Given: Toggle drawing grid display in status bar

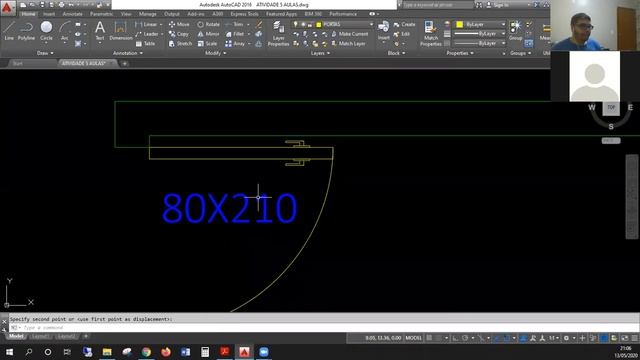Looking at the screenshot, I should coord(429,338).
